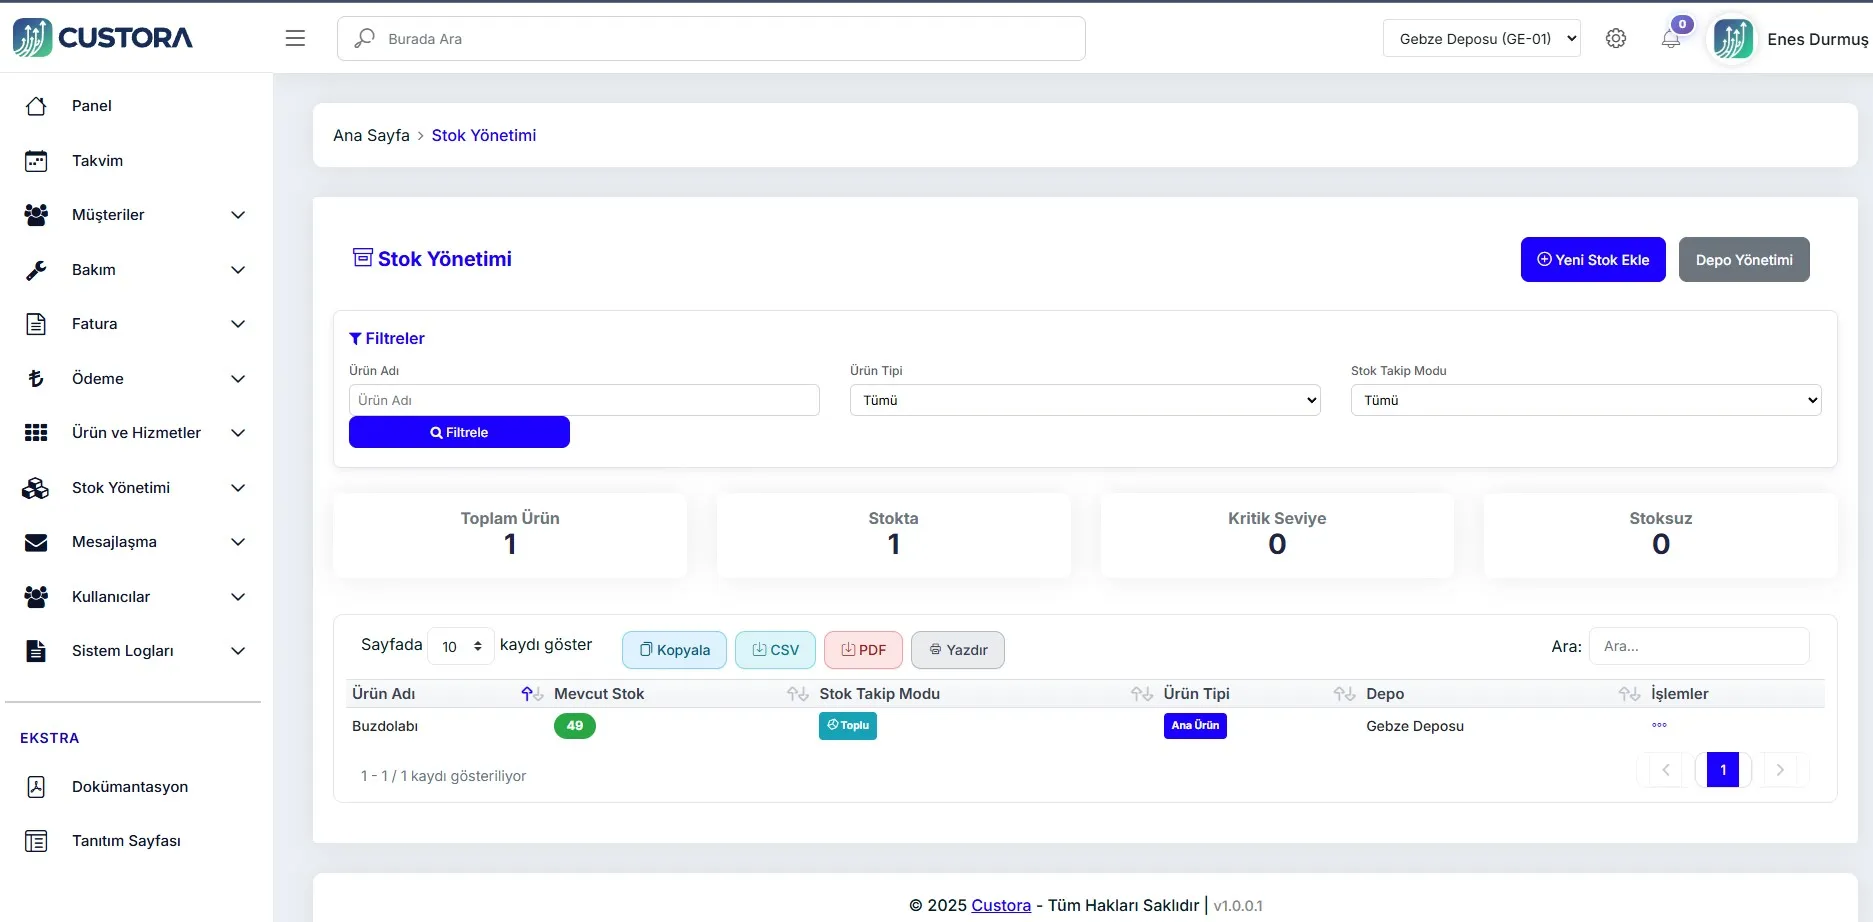Open the notifications bell icon
Screen dimensions: 1873x922
click(1670, 39)
